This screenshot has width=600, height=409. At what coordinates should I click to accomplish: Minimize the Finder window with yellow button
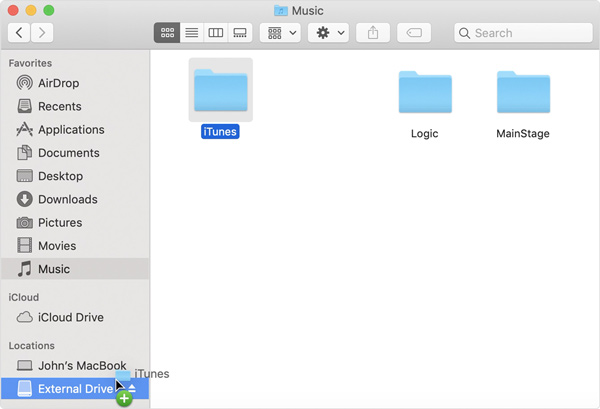coord(31,10)
